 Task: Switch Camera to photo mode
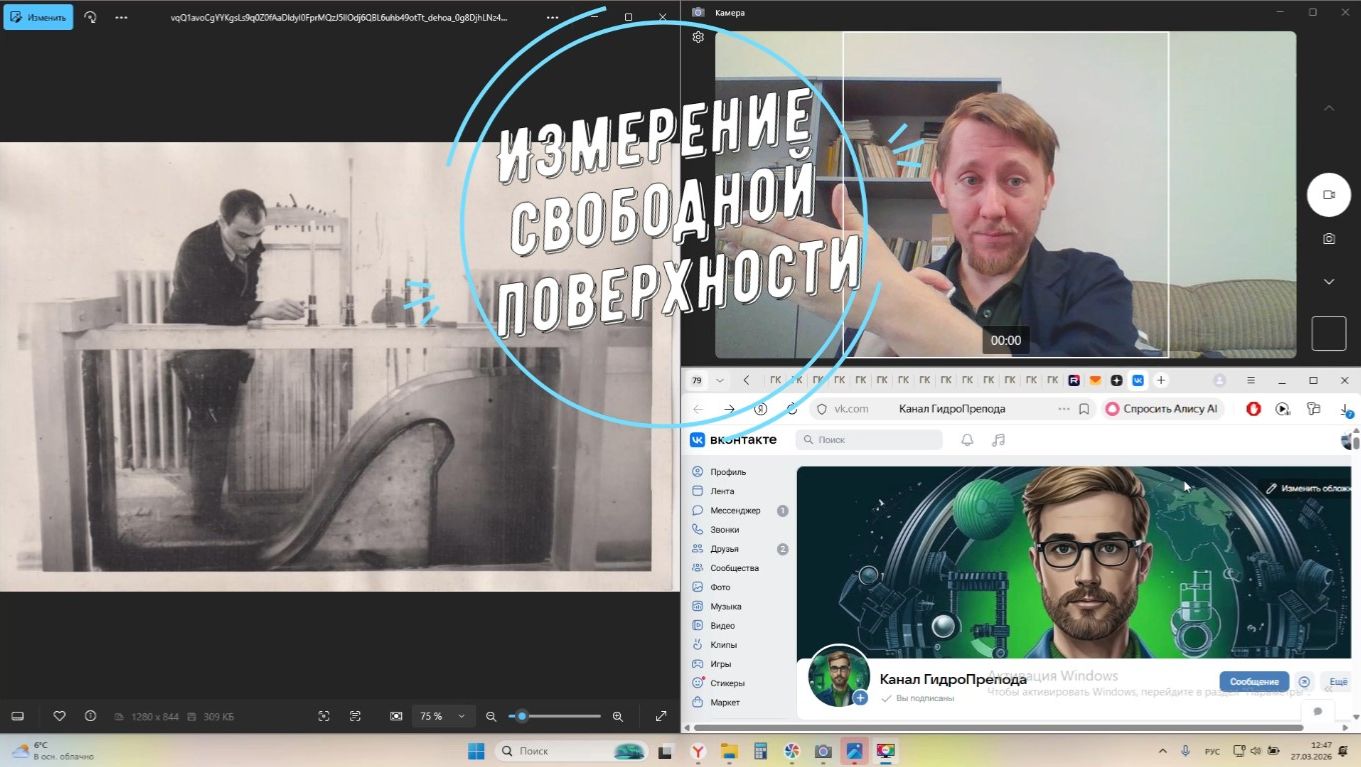click(1328, 239)
